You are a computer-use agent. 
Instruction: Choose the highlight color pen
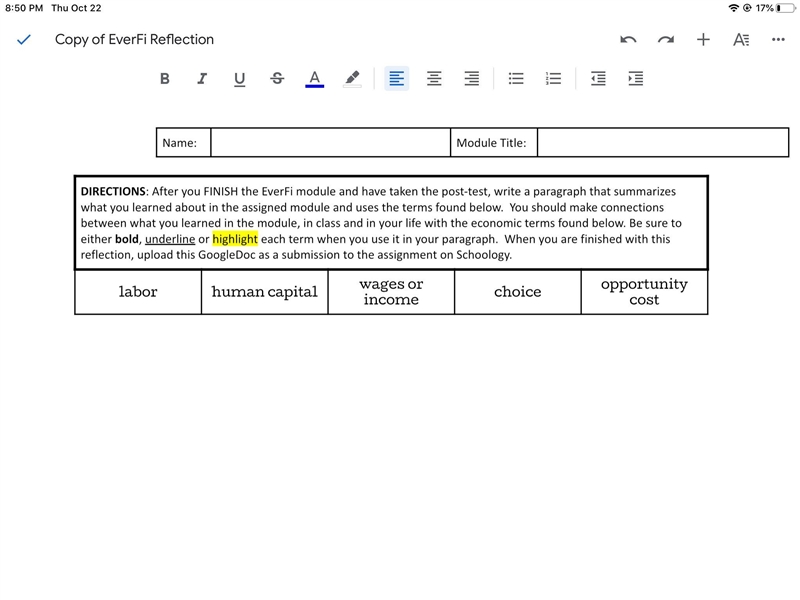(x=352, y=79)
